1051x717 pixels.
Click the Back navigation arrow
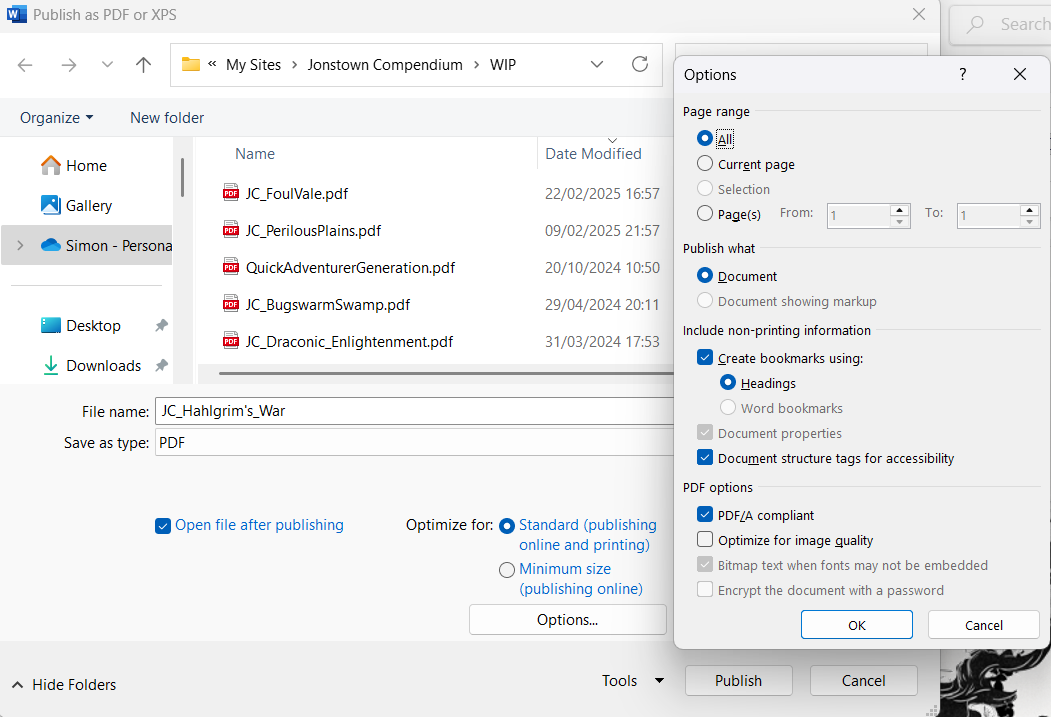pos(25,65)
